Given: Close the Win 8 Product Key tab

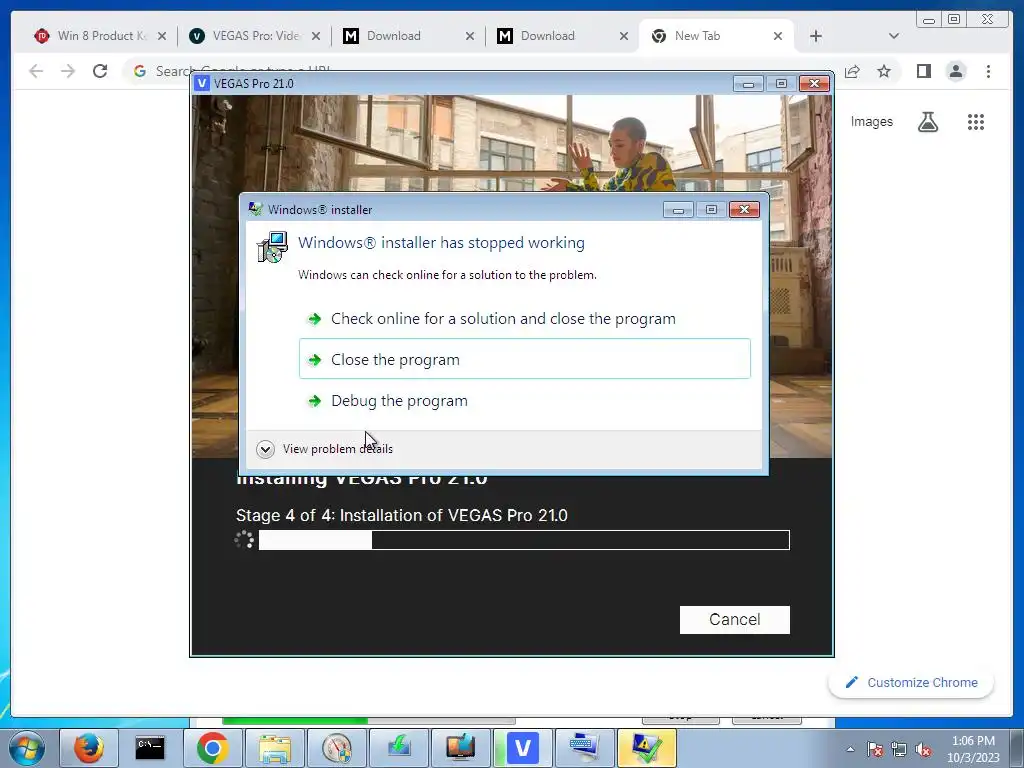Looking at the screenshot, I should 162,36.
